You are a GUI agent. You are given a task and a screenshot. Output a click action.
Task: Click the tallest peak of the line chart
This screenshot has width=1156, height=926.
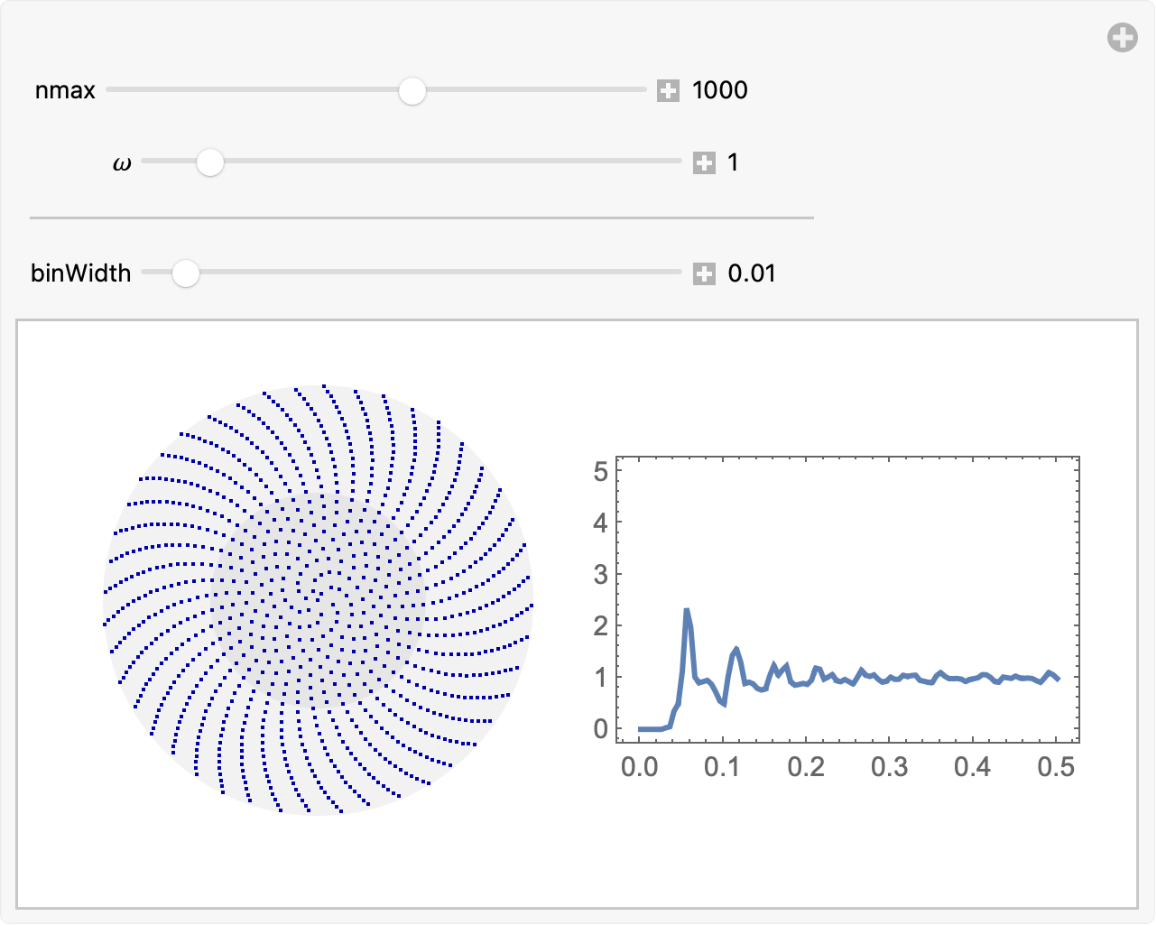click(x=687, y=610)
